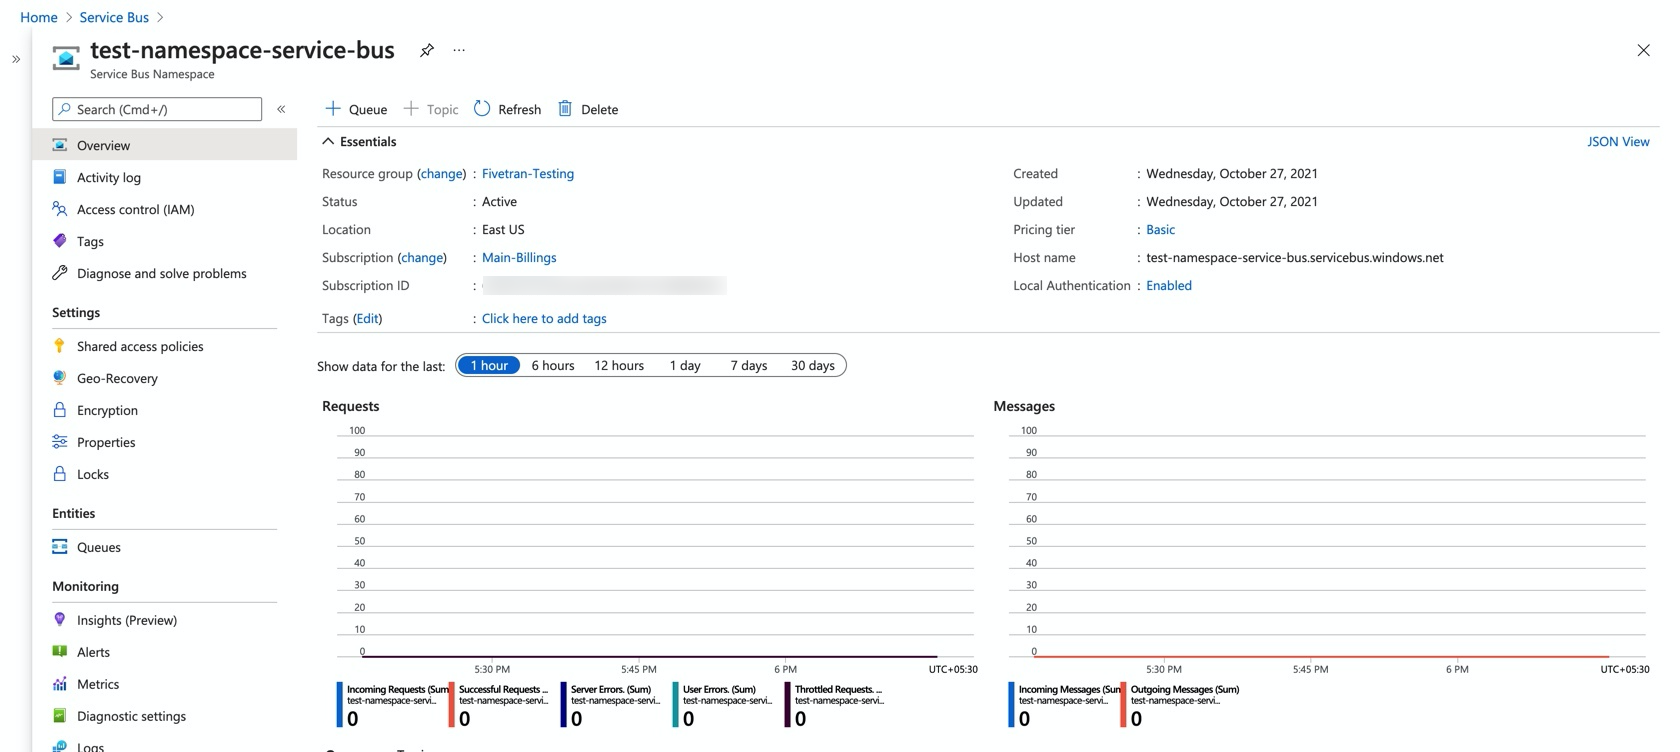Image resolution: width=1680 pixels, height=752 pixels.
Task: Click the Activity log icon
Action: click(x=60, y=177)
